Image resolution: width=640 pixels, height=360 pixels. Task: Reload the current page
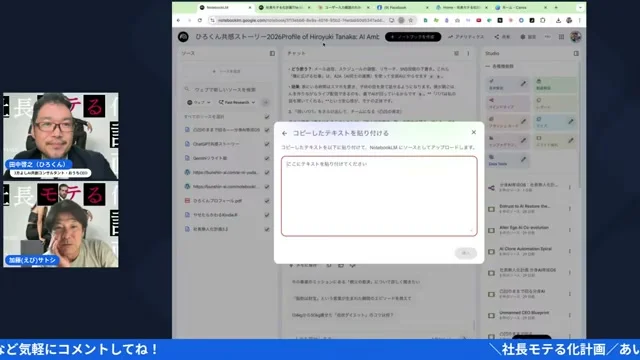coord(200,20)
